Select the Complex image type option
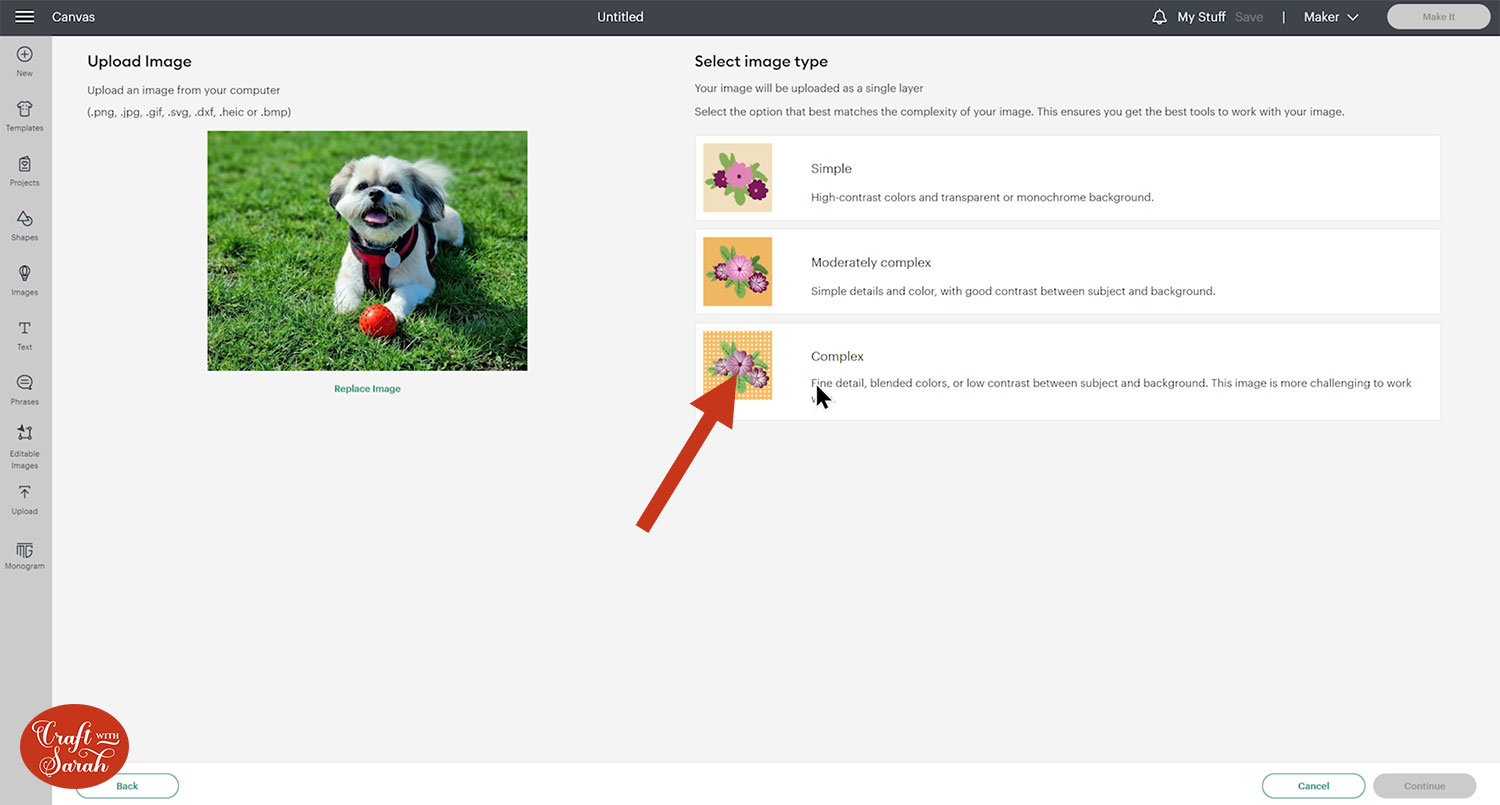This screenshot has height=805, width=1500. [1067, 371]
